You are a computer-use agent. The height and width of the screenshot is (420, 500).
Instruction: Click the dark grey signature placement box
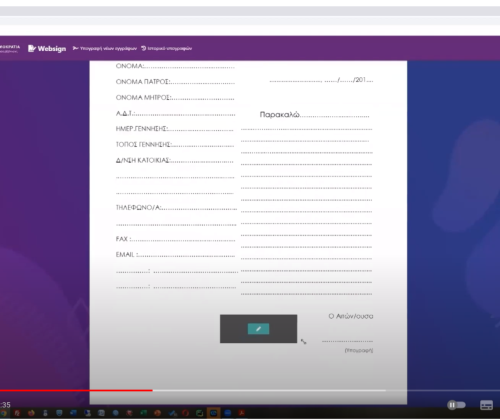coord(258,329)
